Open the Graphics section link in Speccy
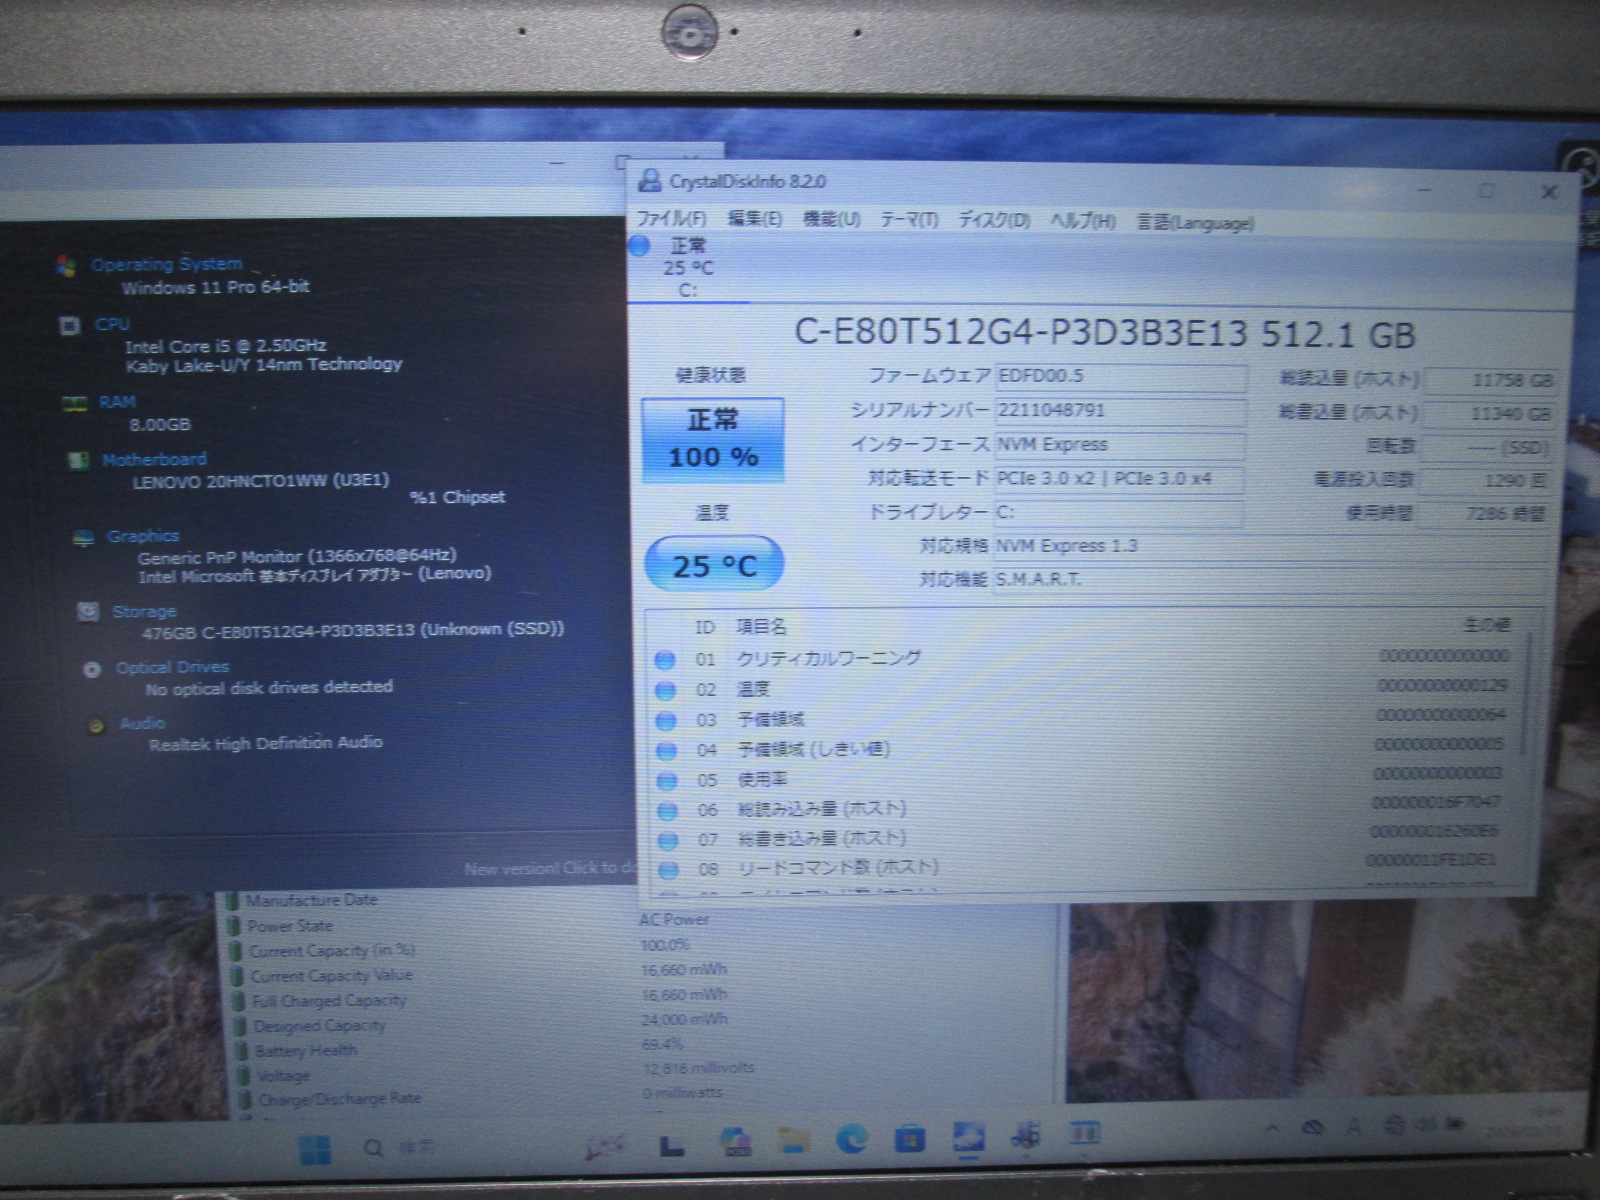Image resolution: width=1600 pixels, height=1200 pixels. click(143, 537)
